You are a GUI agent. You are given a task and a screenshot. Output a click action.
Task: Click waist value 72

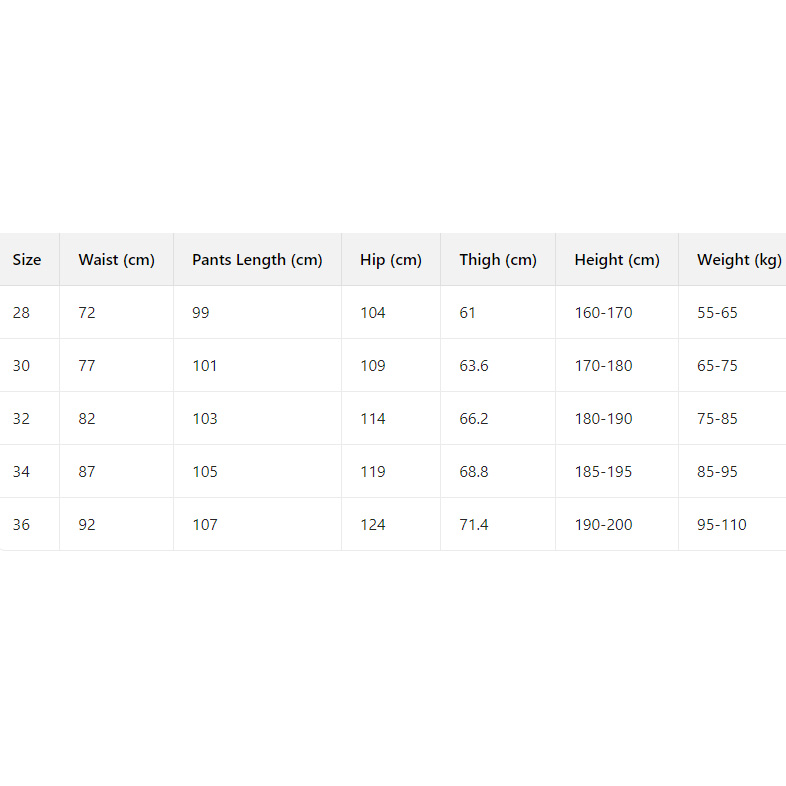(87, 313)
